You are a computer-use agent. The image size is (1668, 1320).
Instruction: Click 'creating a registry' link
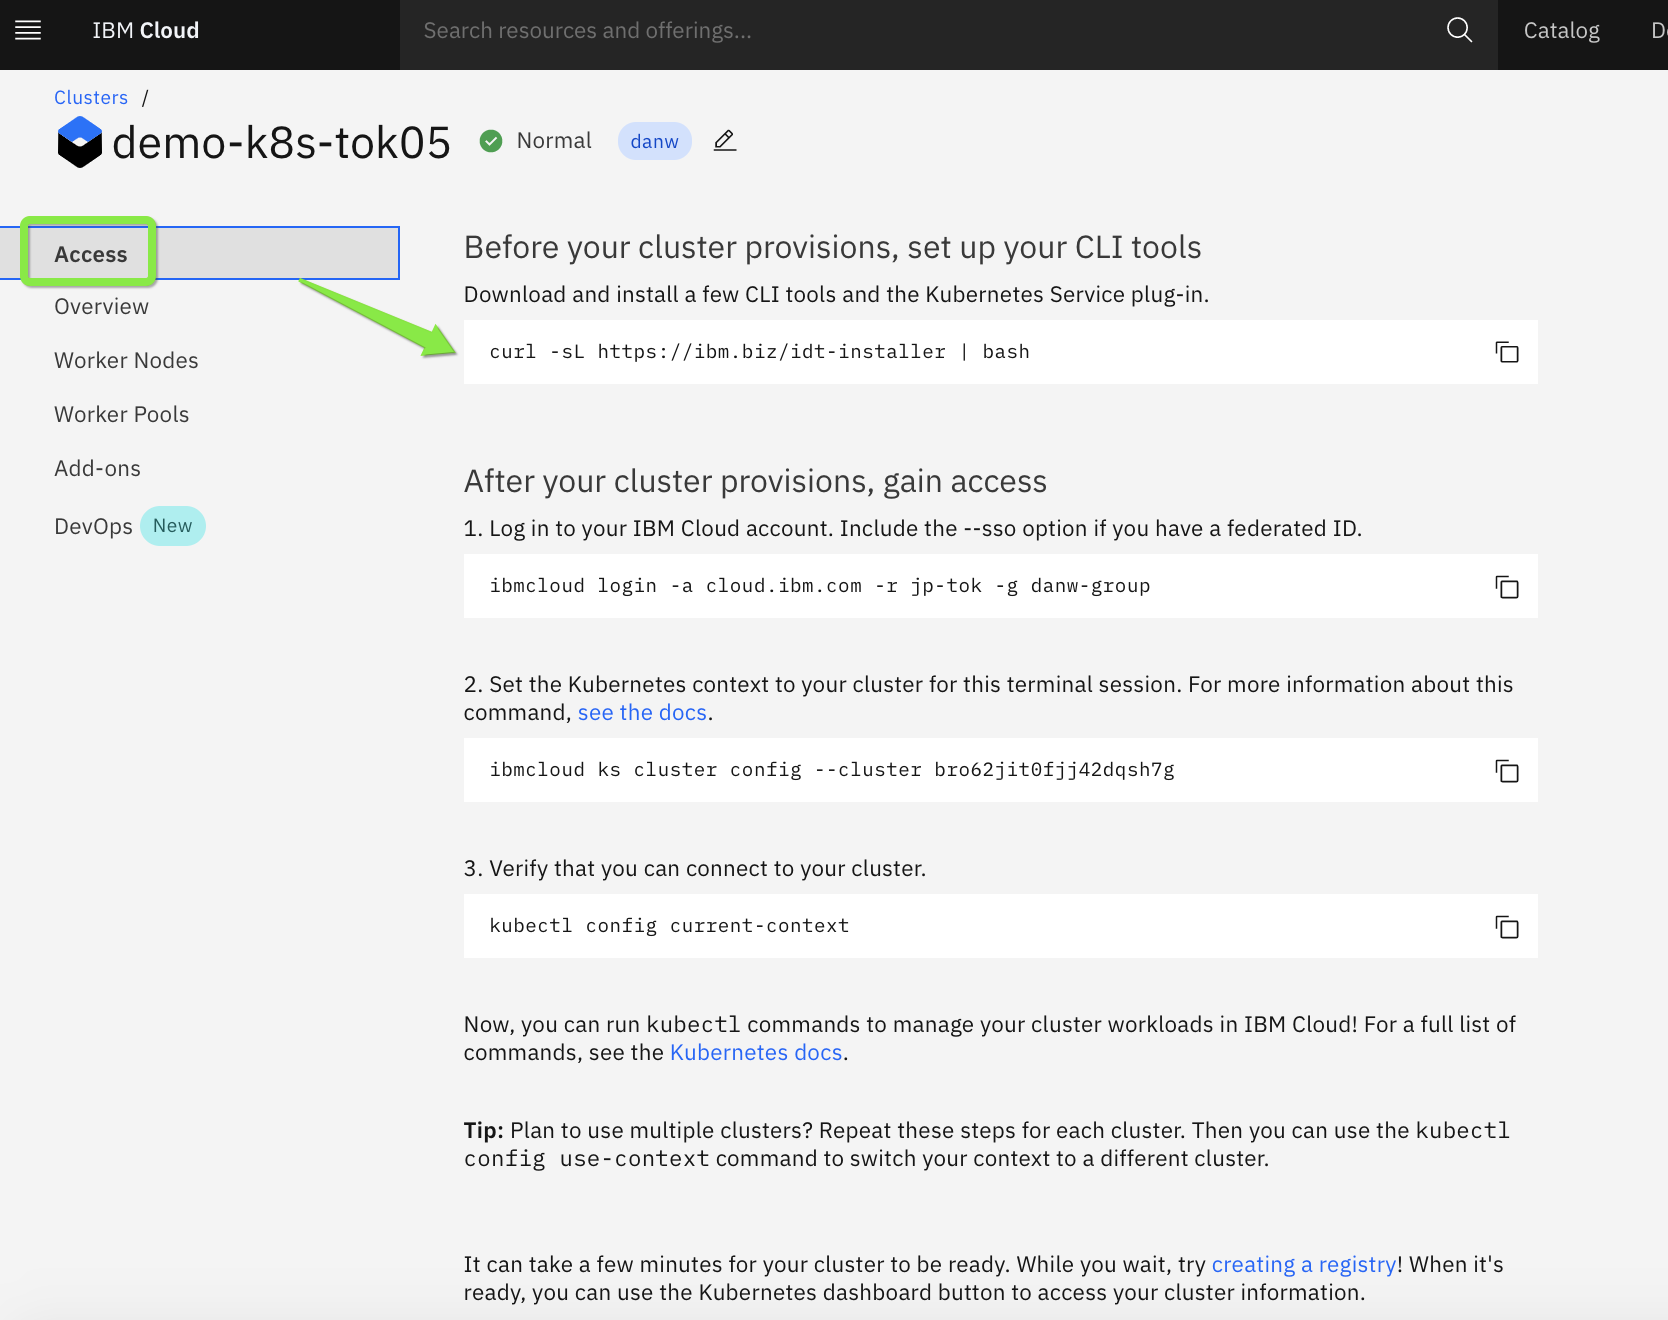click(1304, 1265)
